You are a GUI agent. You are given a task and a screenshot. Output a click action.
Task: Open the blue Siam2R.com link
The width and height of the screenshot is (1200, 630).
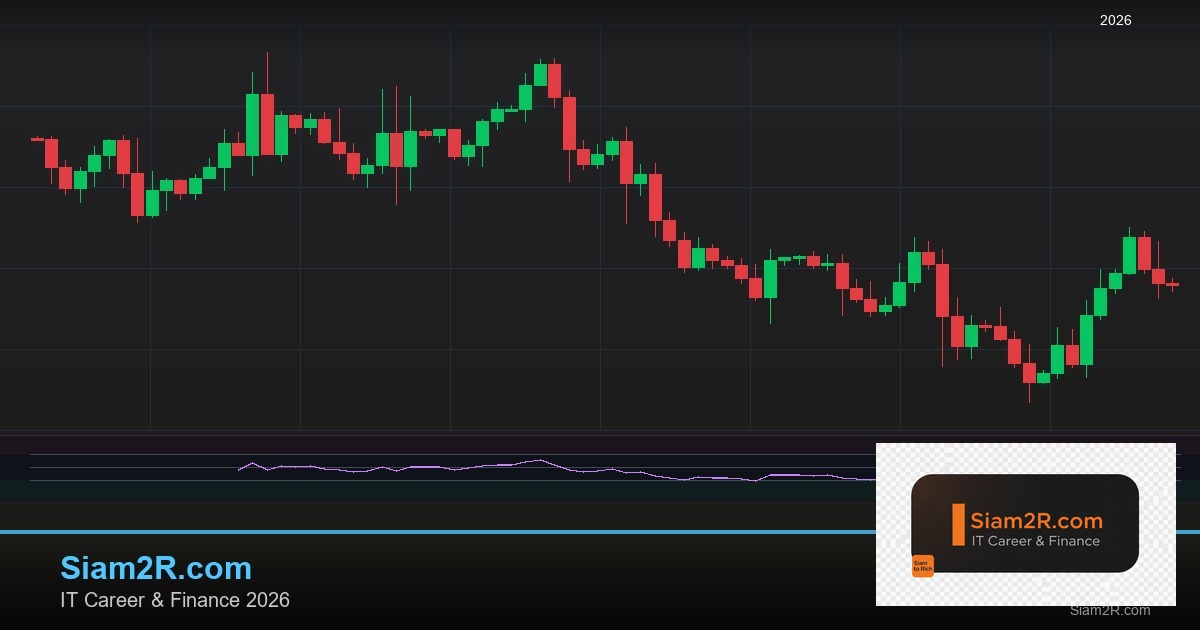[x=156, y=568]
